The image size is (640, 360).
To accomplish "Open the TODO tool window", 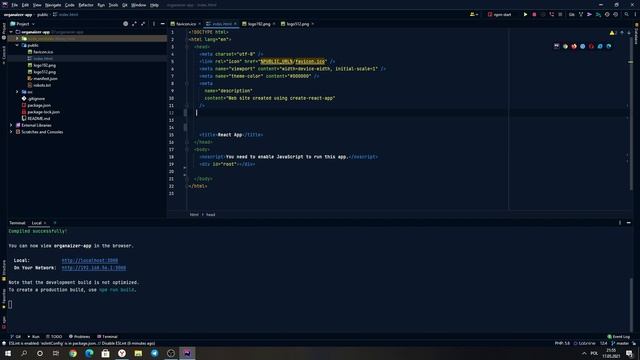I will point(54,337).
